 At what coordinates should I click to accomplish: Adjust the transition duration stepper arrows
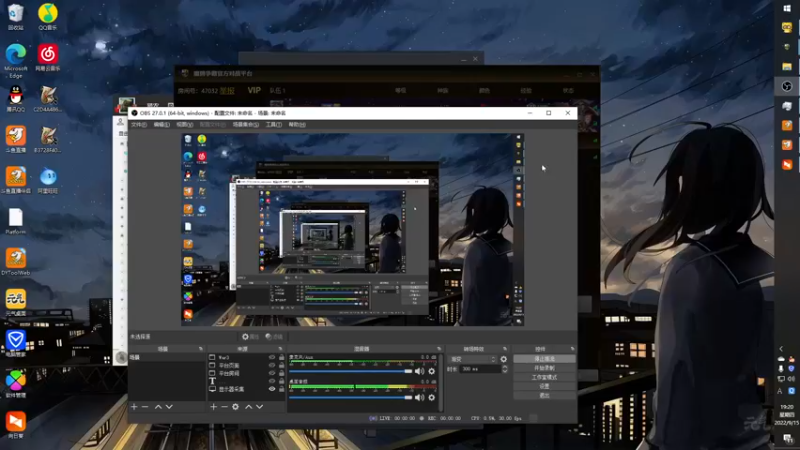point(505,369)
